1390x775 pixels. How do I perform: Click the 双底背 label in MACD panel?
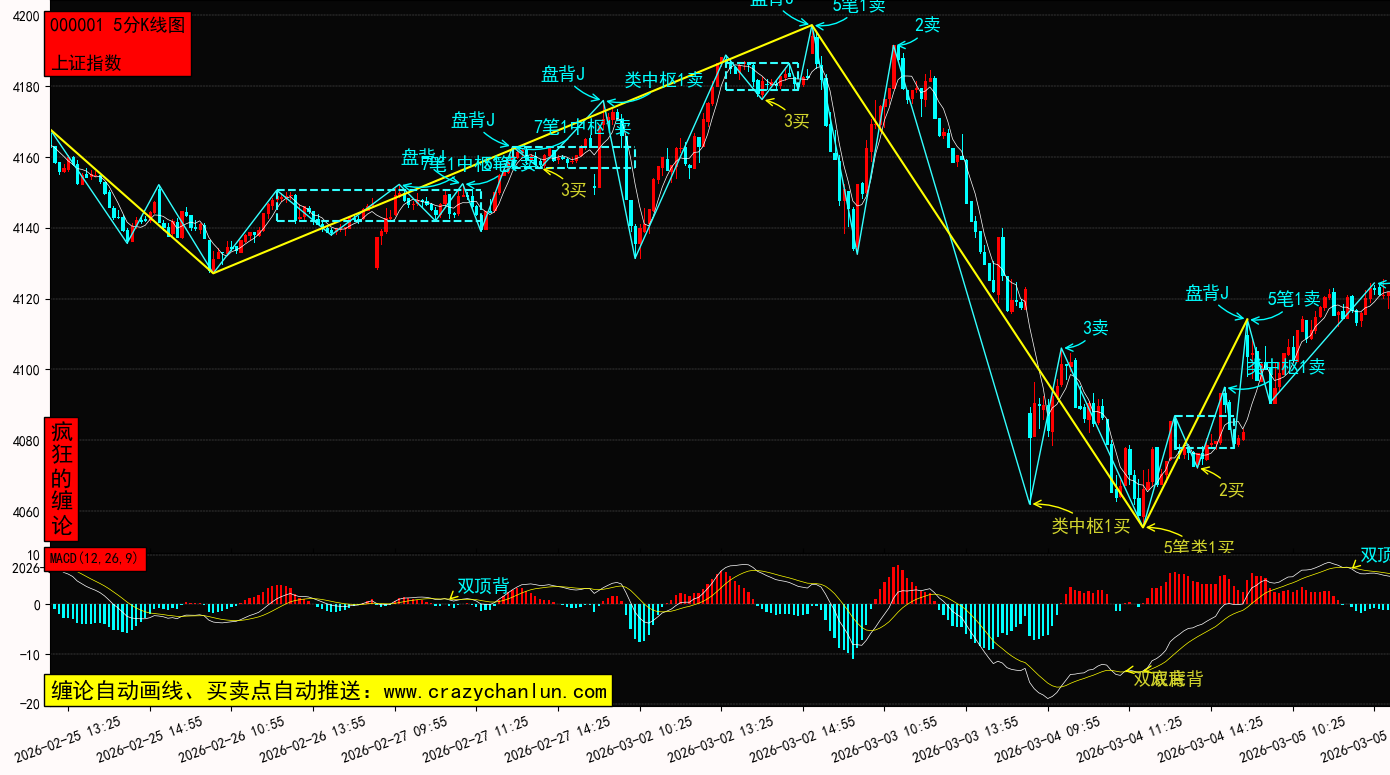(x=1168, y=679)
